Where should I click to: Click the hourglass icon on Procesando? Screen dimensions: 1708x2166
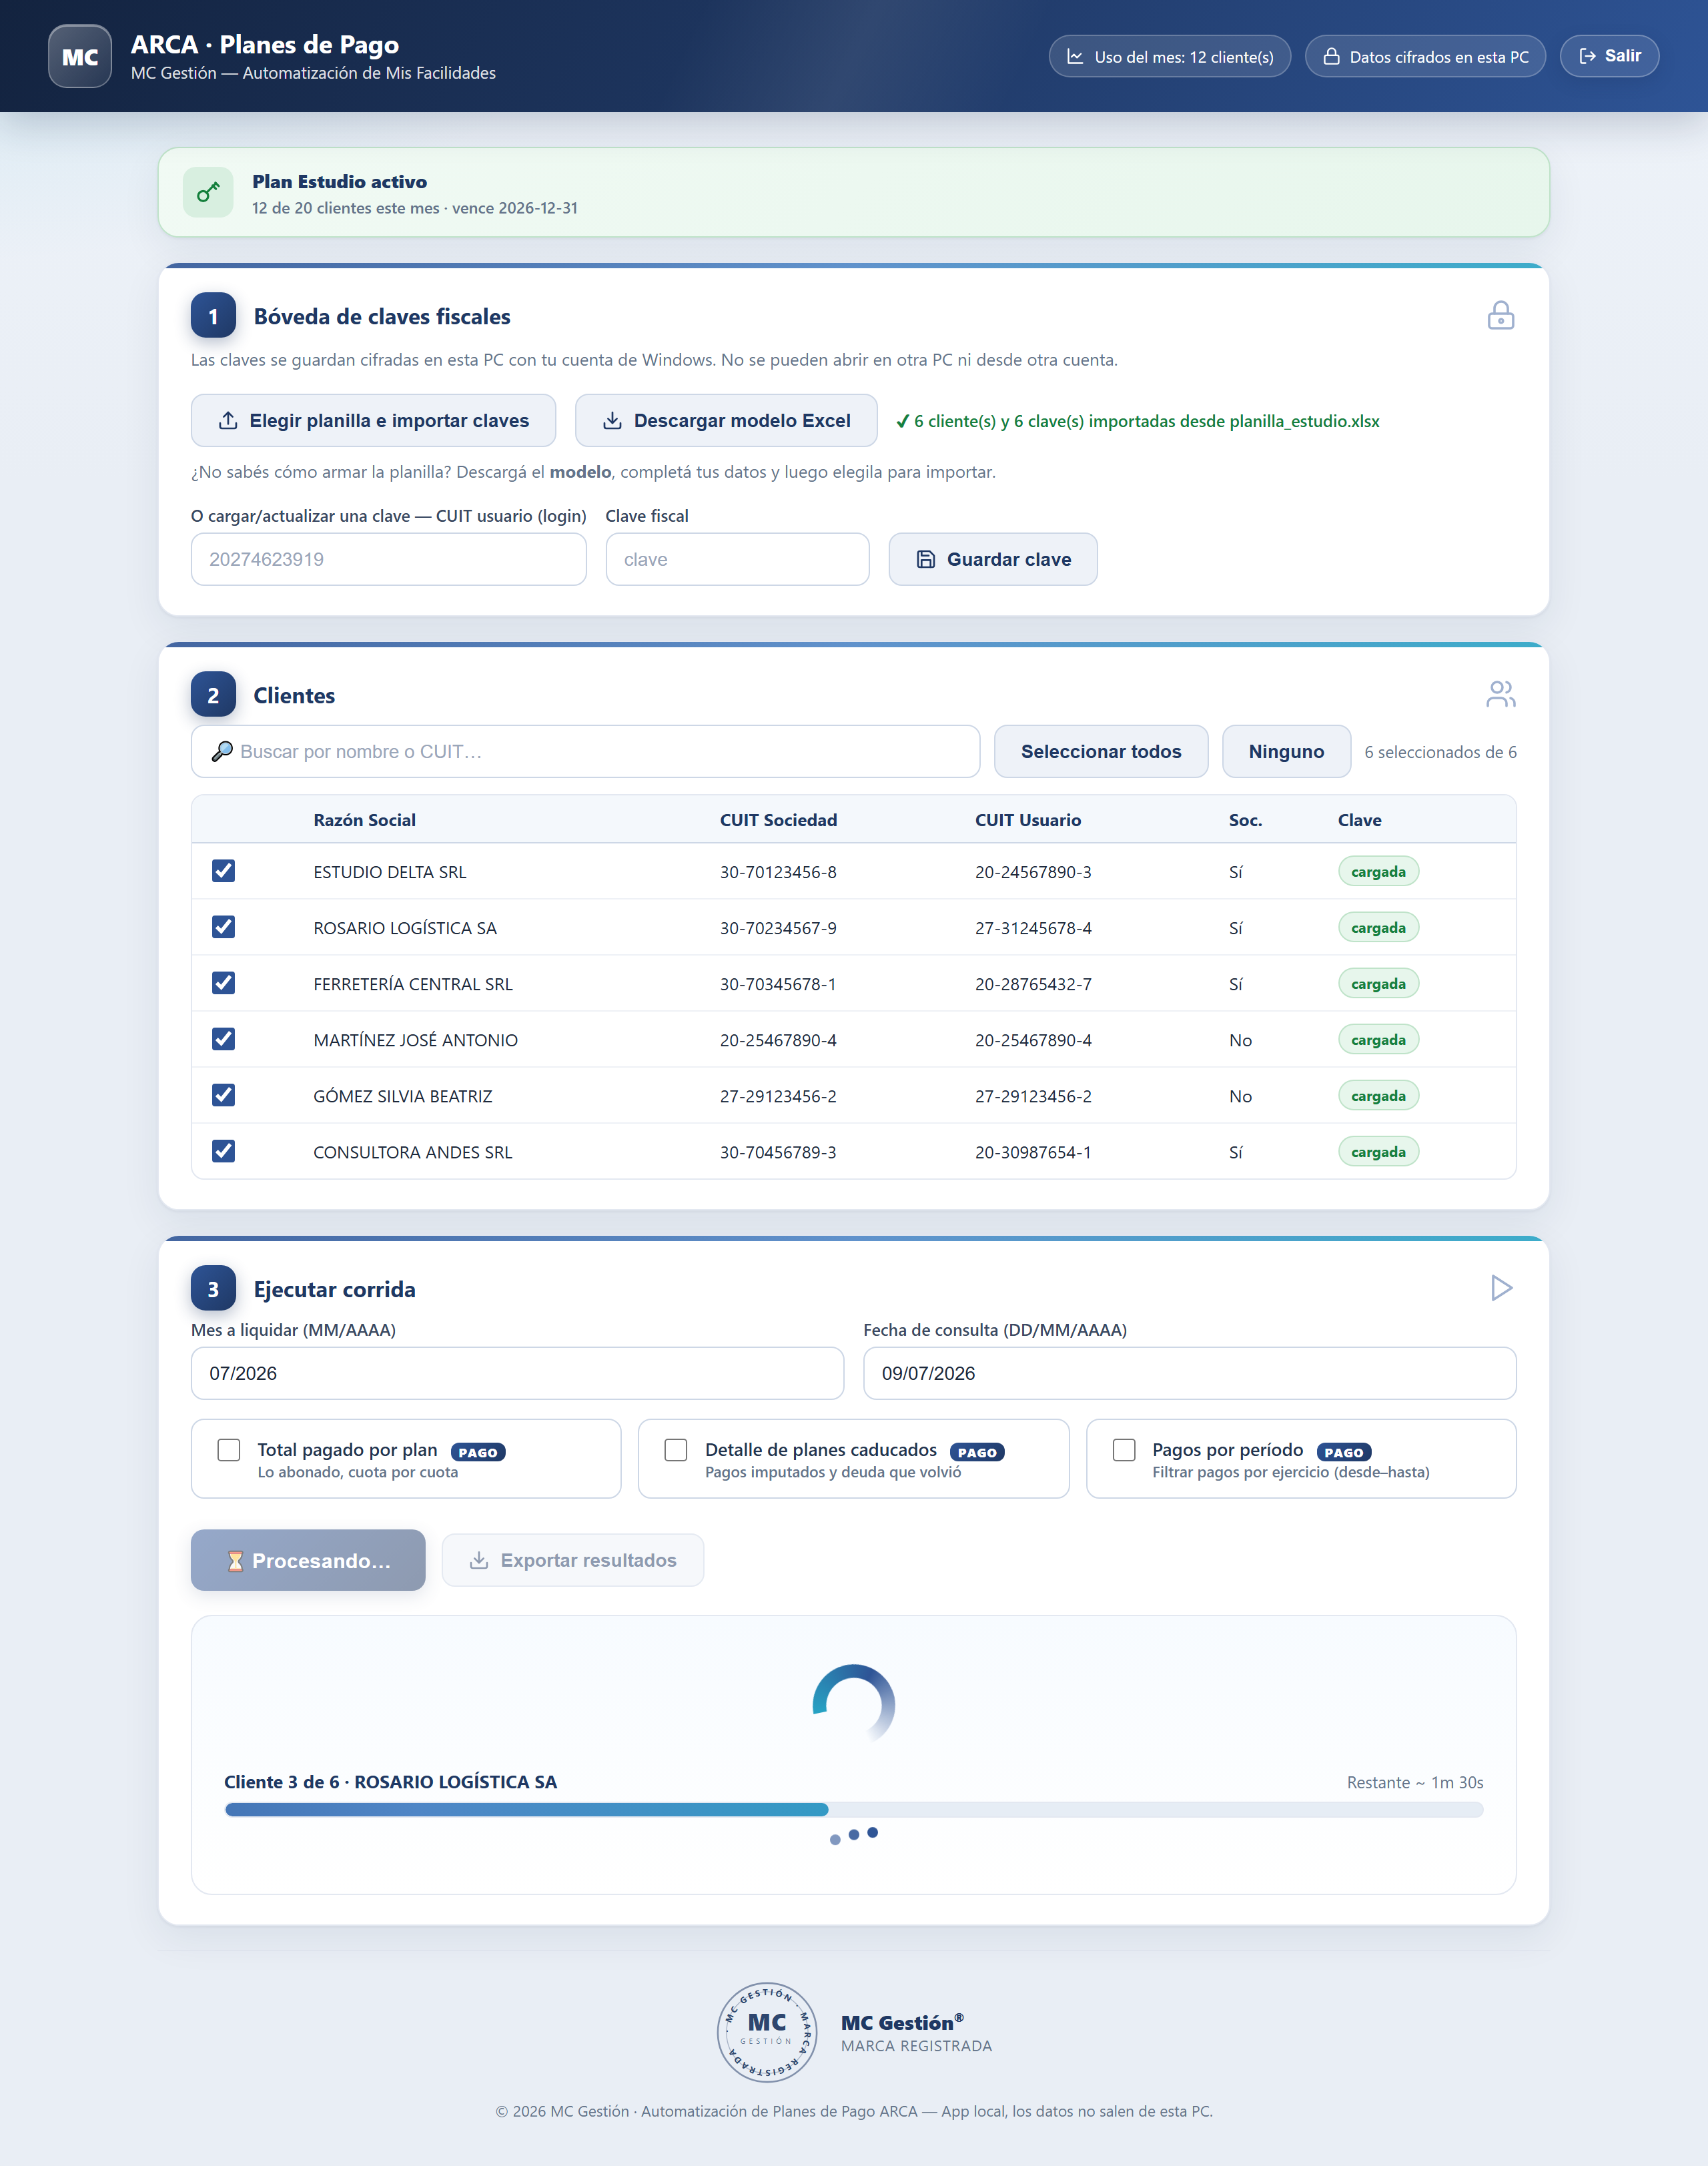pyautogui.click(x=235, y=1561)
